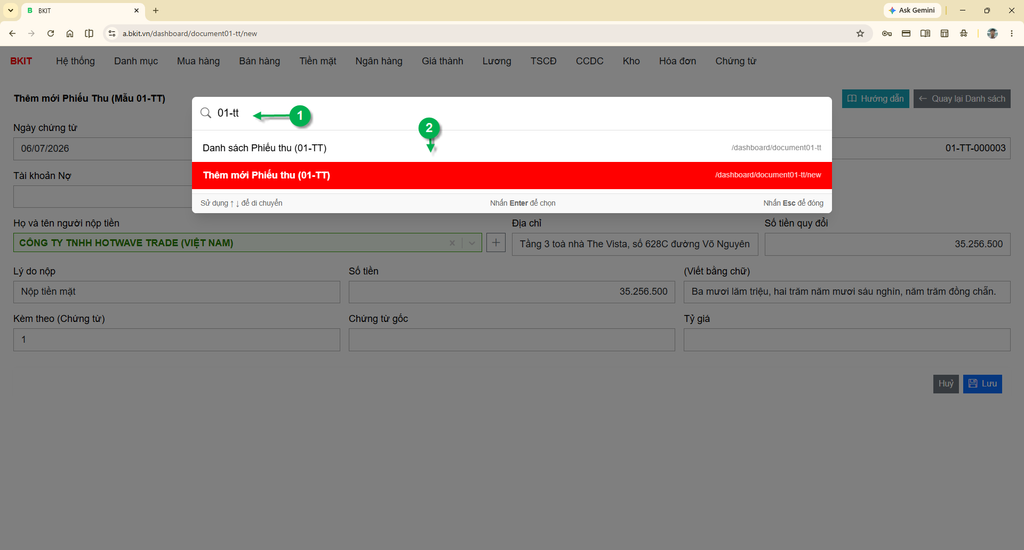Open the browser profile avatar

[992, 33]
